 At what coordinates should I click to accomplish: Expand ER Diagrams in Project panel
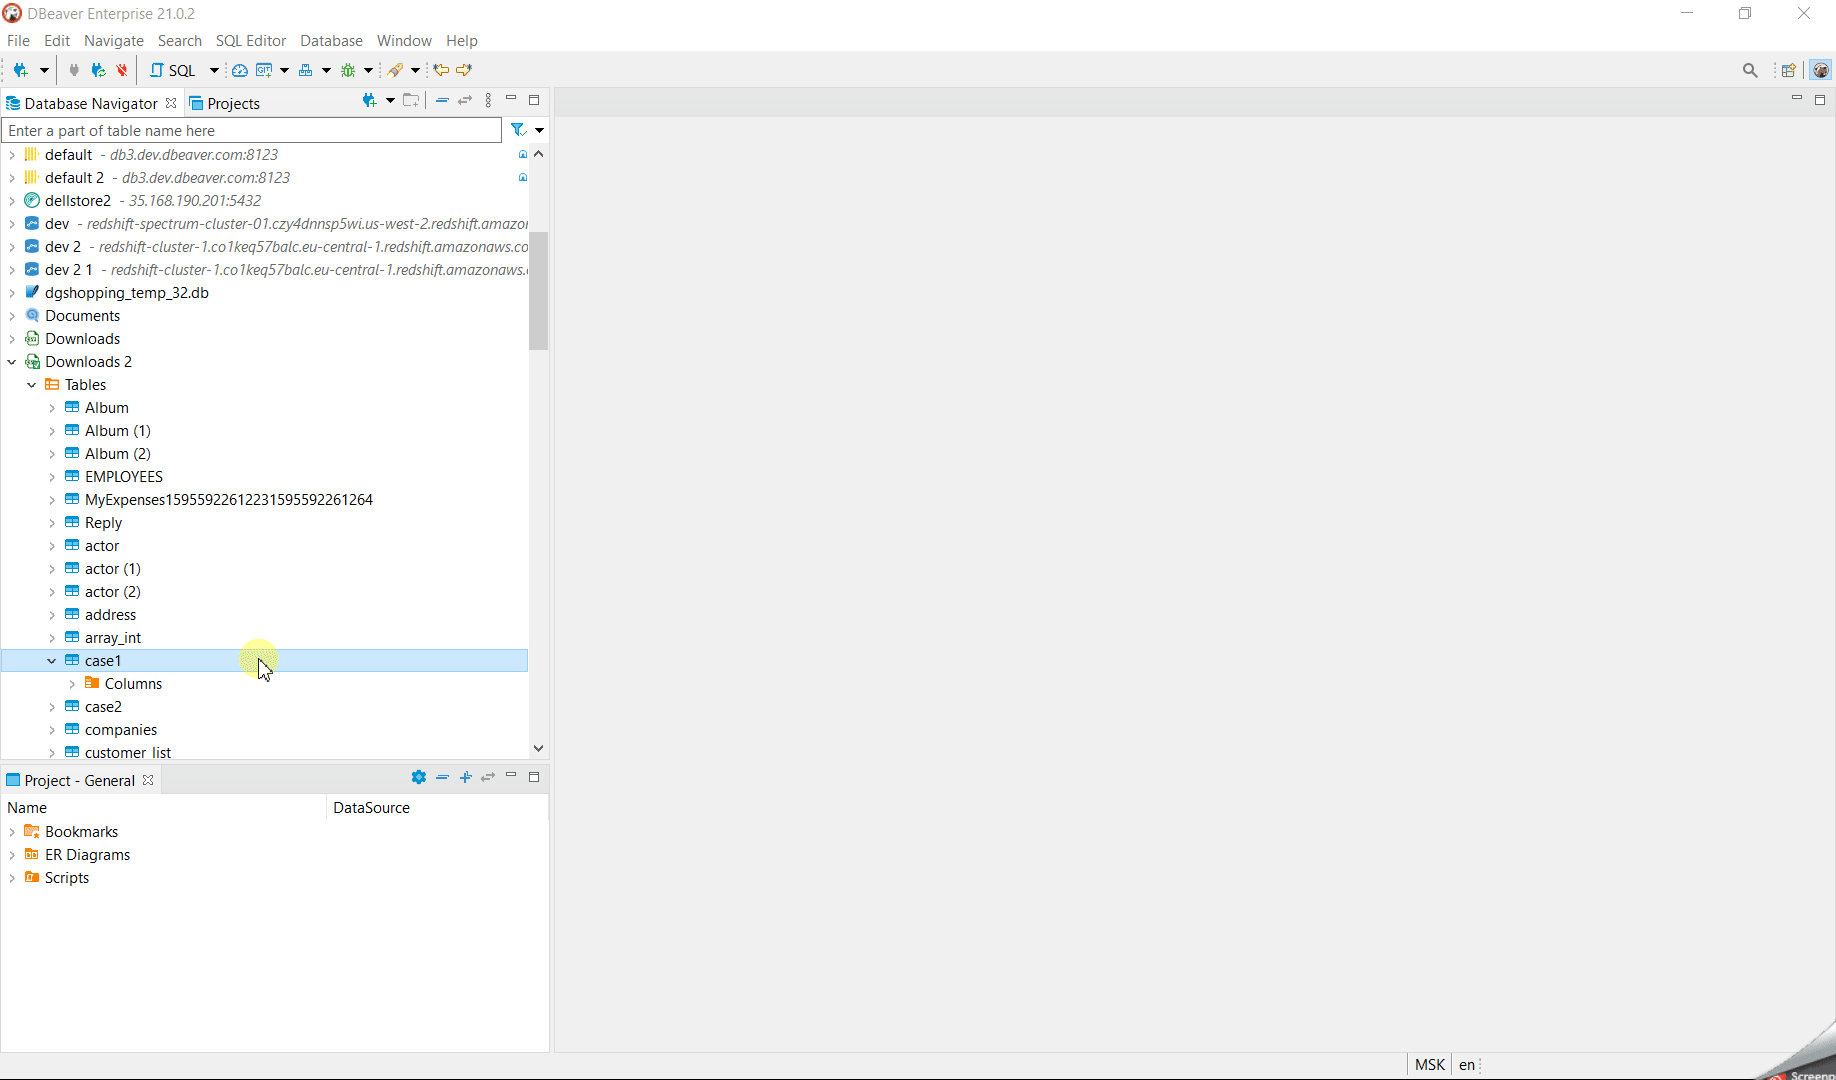[x=13, y=854]
